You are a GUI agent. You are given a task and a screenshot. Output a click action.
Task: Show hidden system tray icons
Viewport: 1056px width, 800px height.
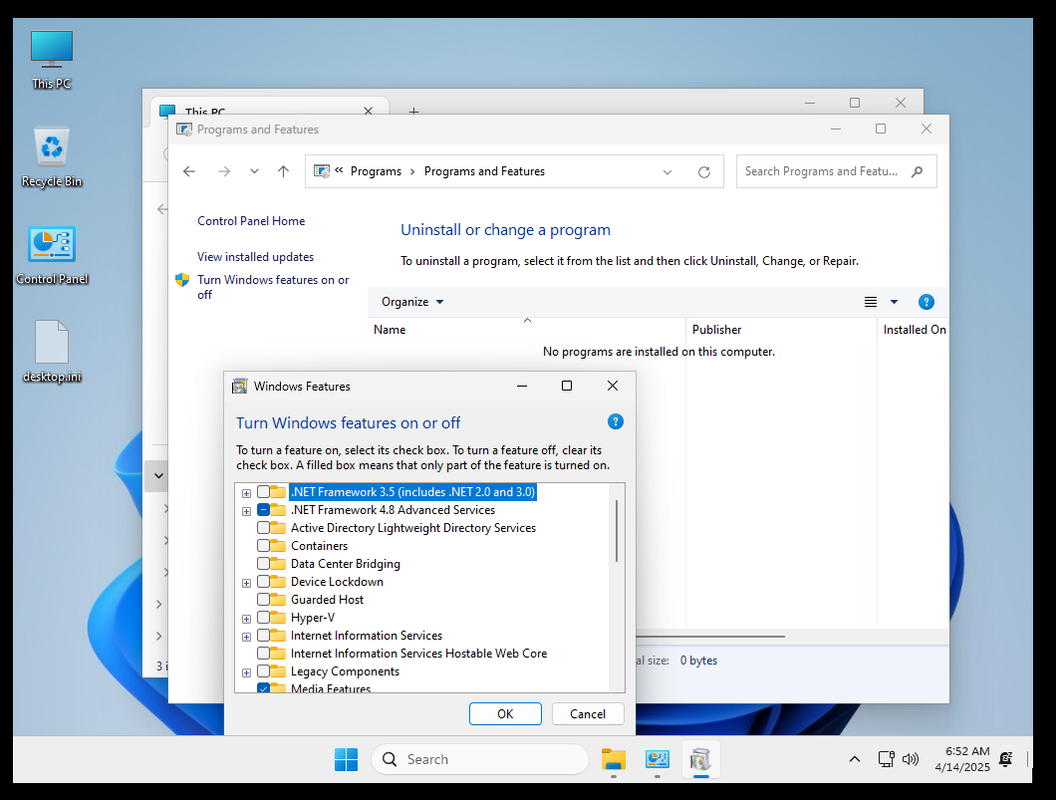pos(855,760)
